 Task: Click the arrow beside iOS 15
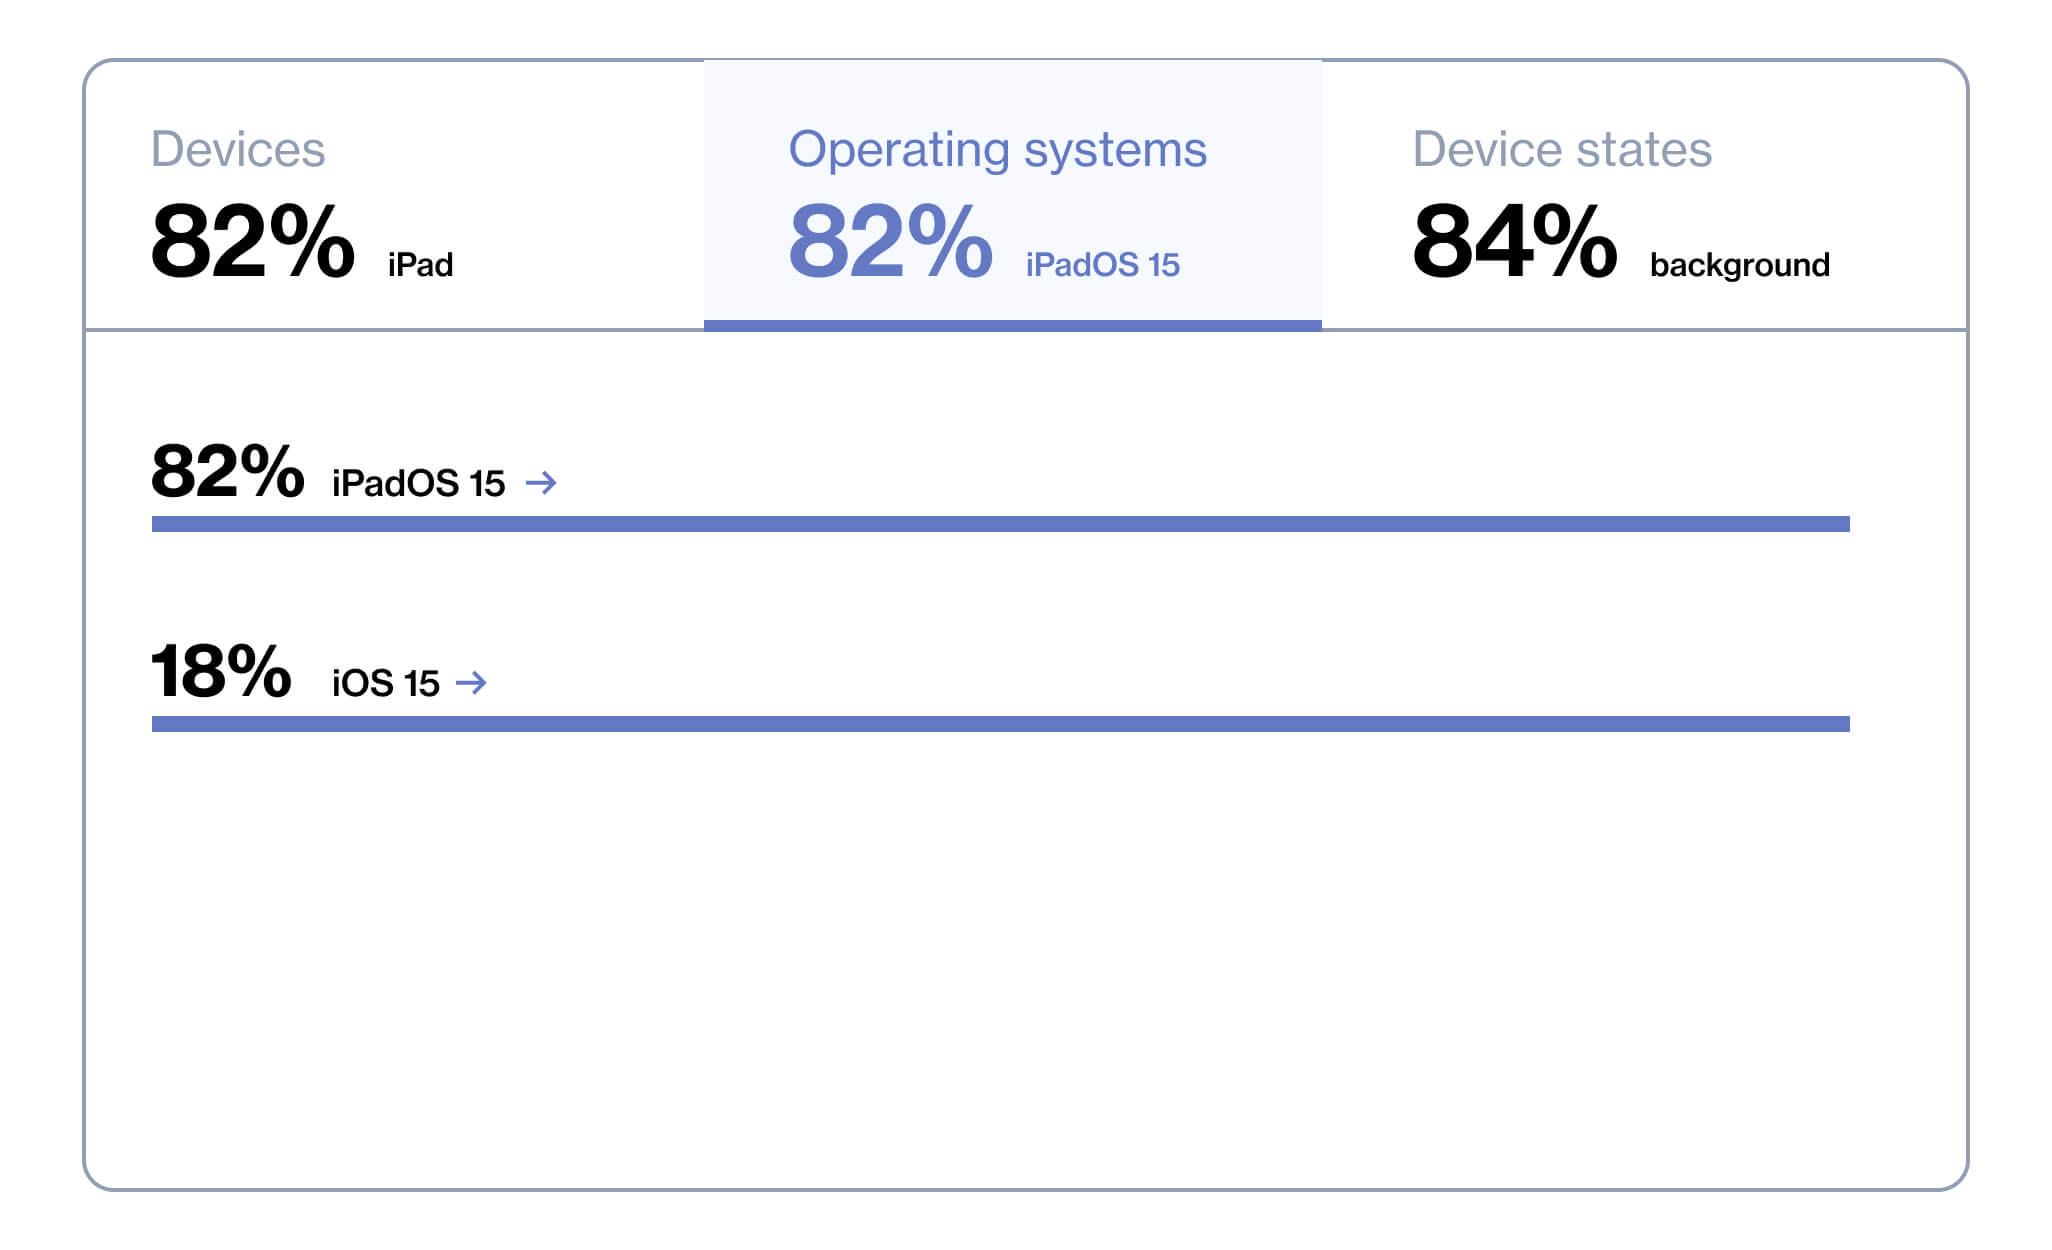click(471, 683)
